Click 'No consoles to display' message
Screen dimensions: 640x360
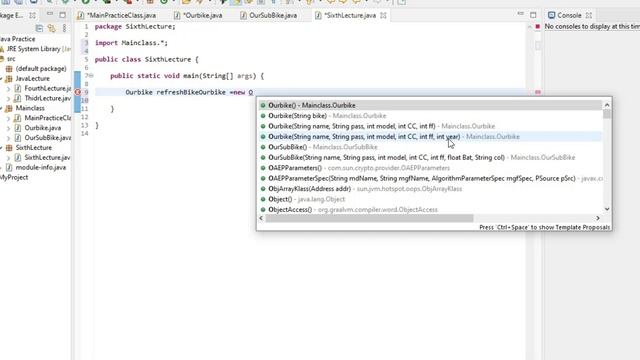coord(592,27)
